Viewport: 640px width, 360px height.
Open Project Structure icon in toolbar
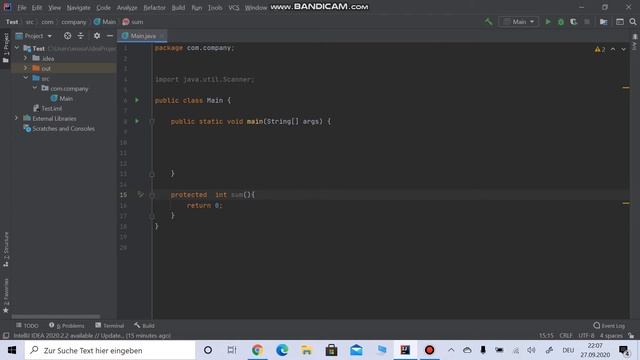[603, 22]
